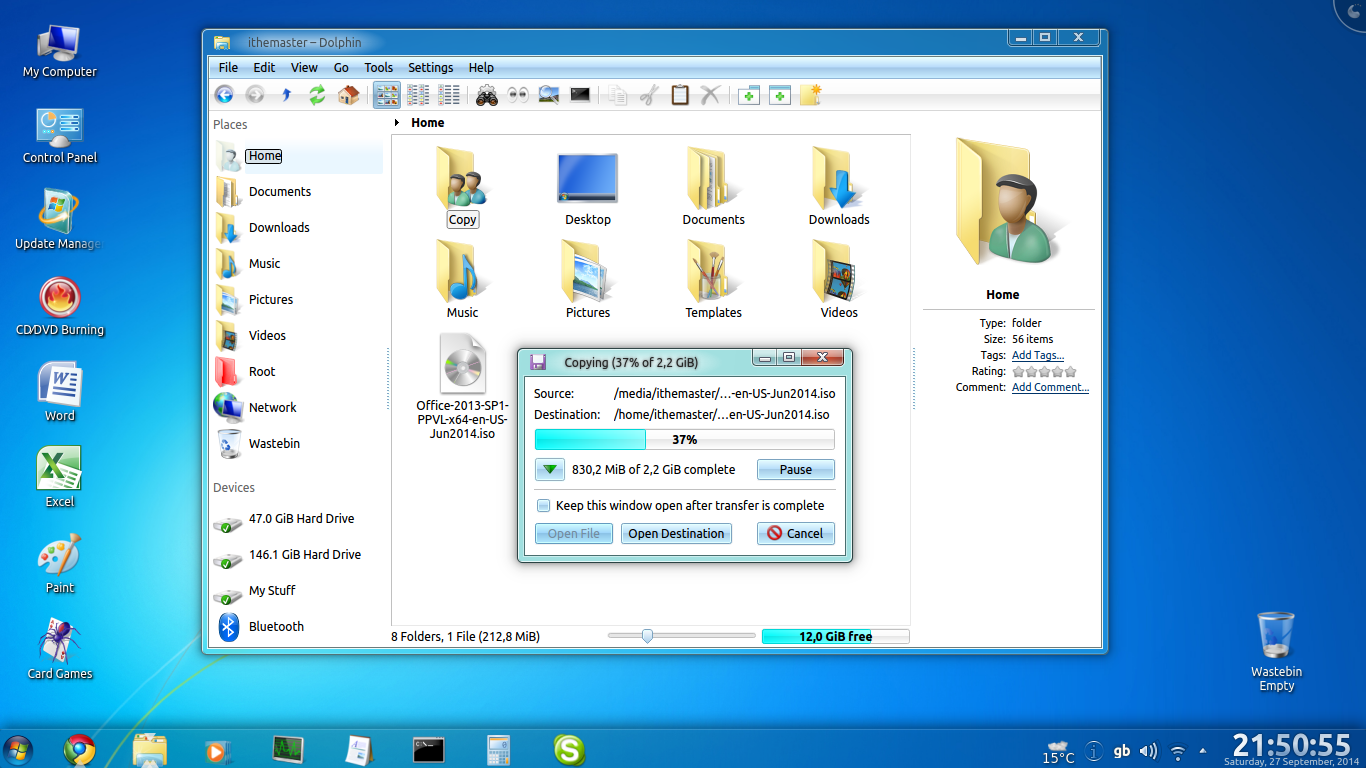Click the breadcrumb arrow before Home

(x=397, y=123)
